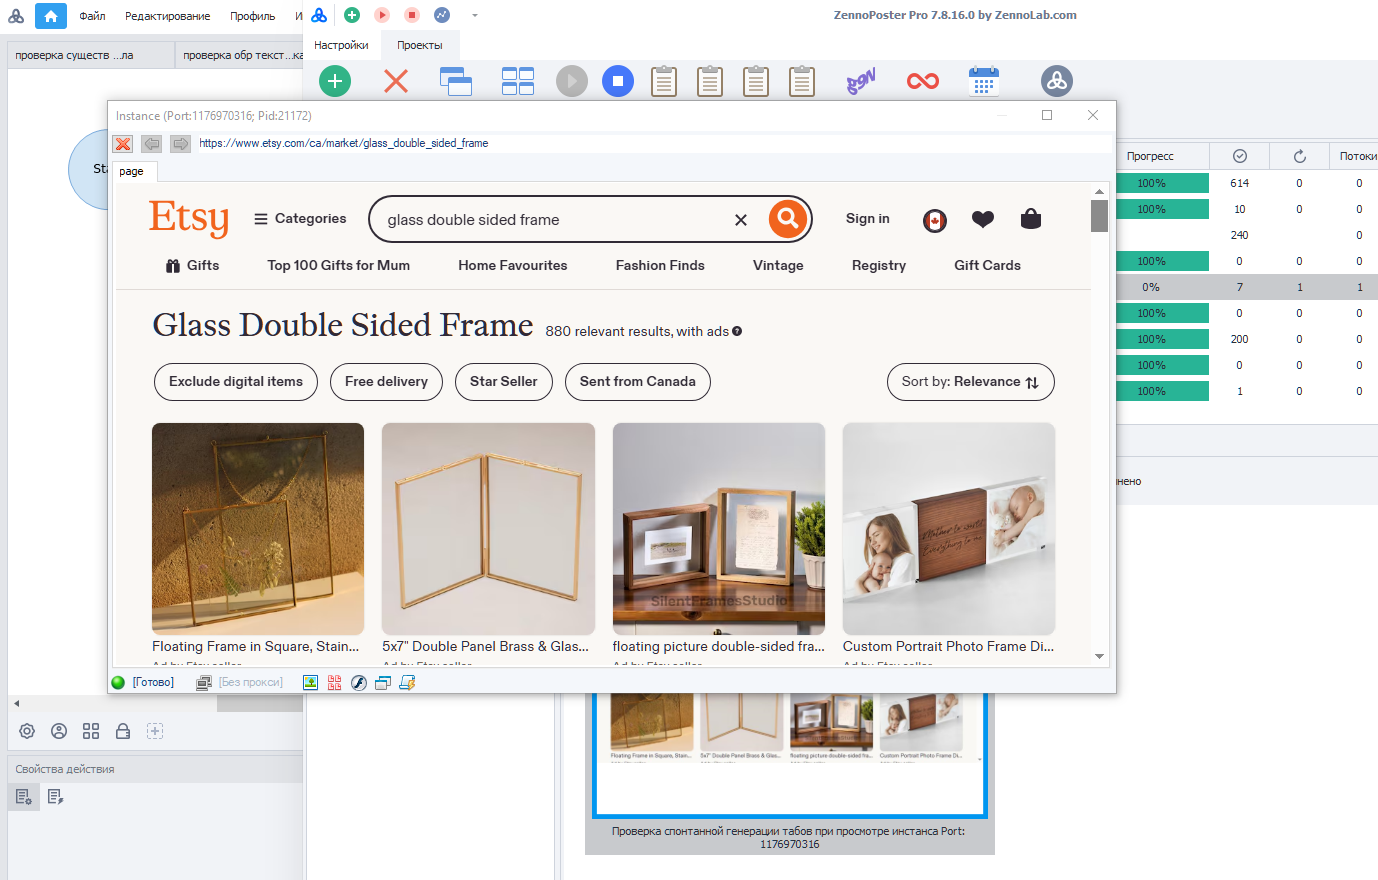This screenshot has width=1378, height=880.
Task: Open the blue graph icon in the title bar
Action: [442, 15]
